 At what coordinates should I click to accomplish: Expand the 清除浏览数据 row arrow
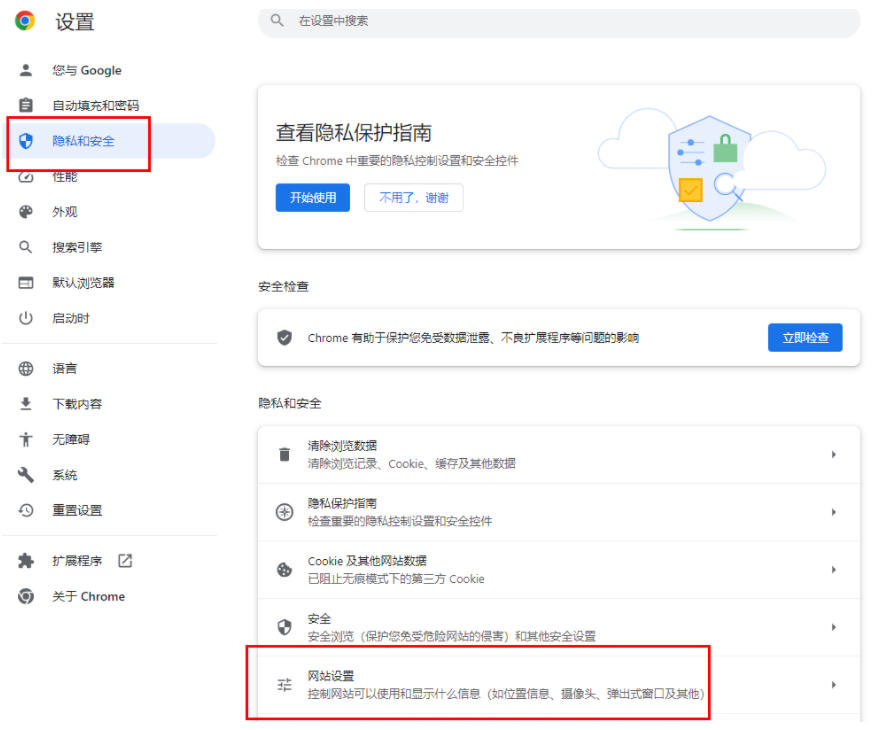[834, 455]
